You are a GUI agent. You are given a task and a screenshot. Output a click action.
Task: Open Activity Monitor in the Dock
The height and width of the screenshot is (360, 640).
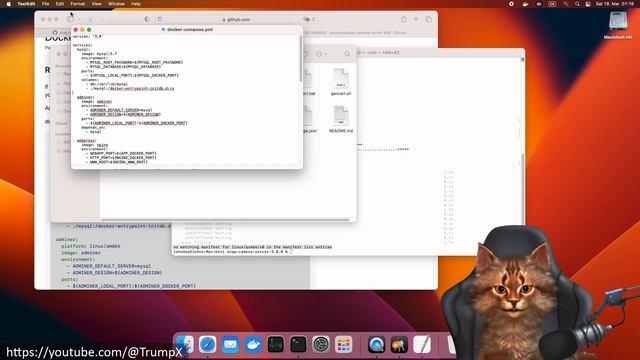tap(276, 345)
